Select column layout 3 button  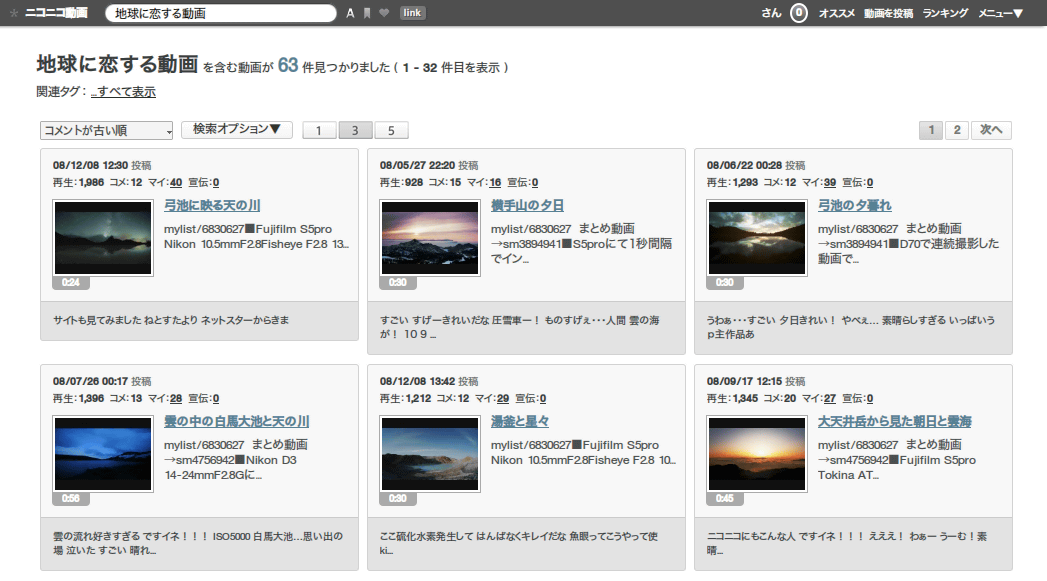[355, 130]
